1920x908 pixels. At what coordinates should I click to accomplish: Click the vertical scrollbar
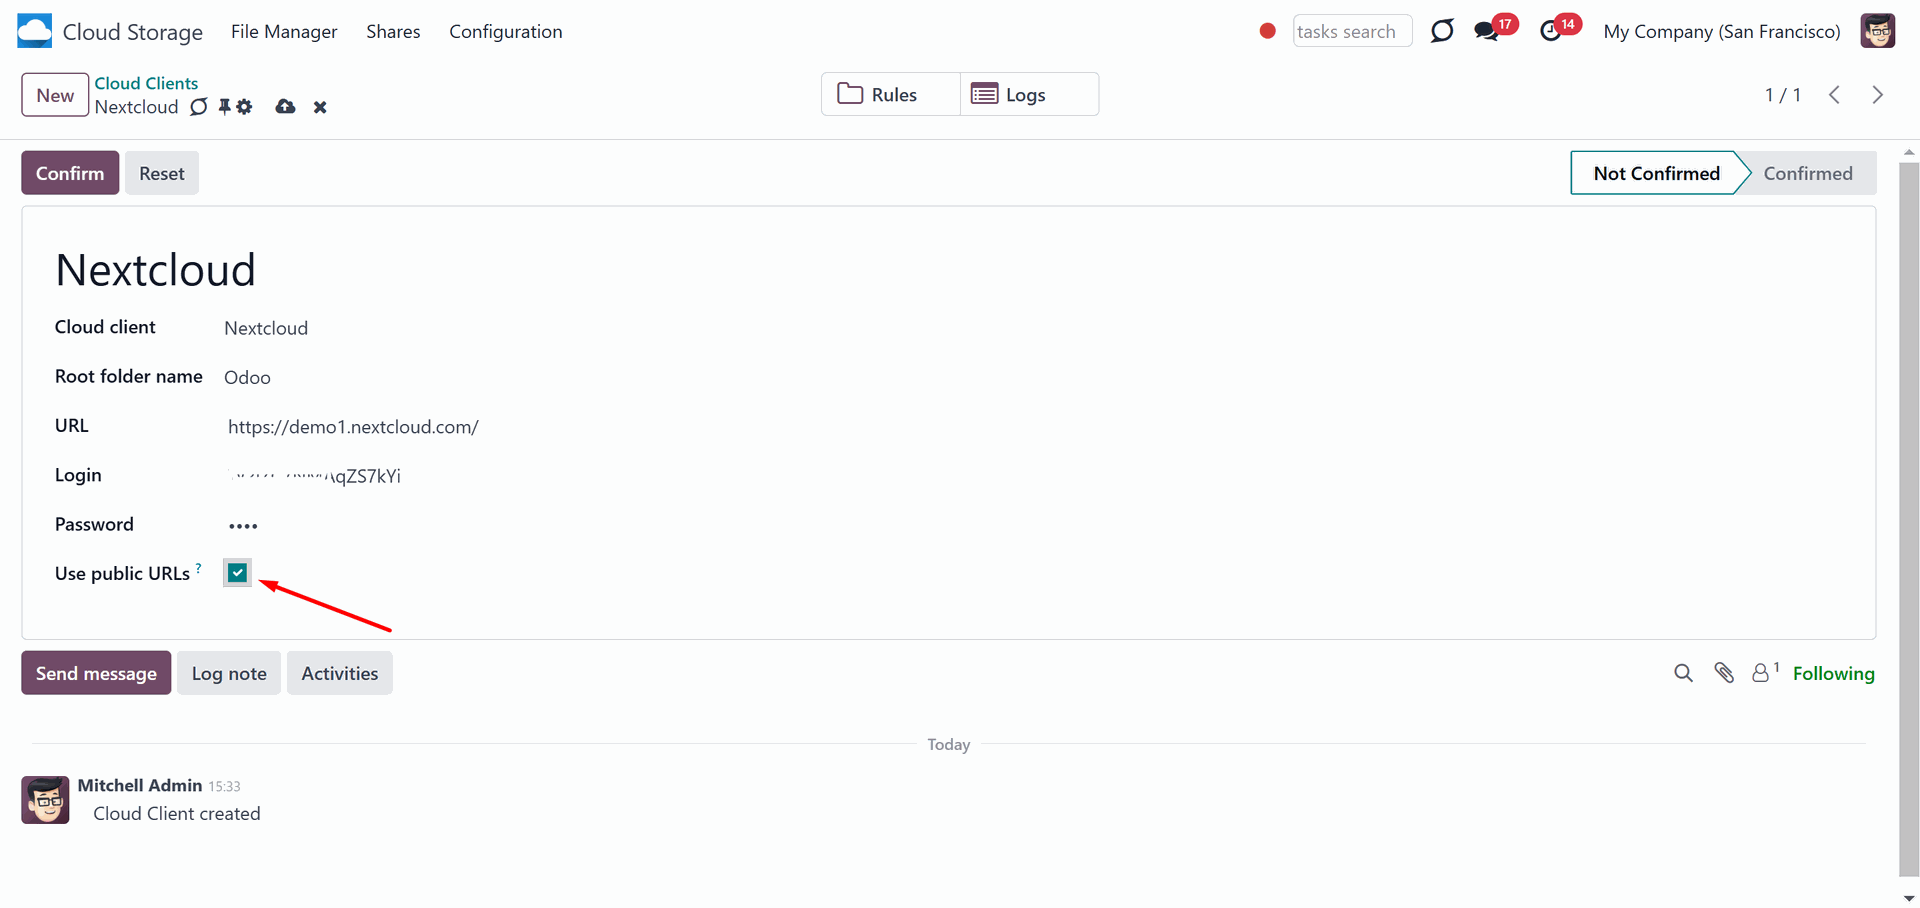(1909, 518)
